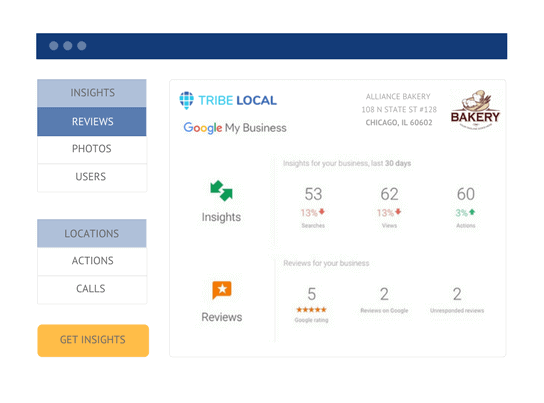Click the 'Reviews for your business' heading
544x403 pixels.
(x=326, y=263)
